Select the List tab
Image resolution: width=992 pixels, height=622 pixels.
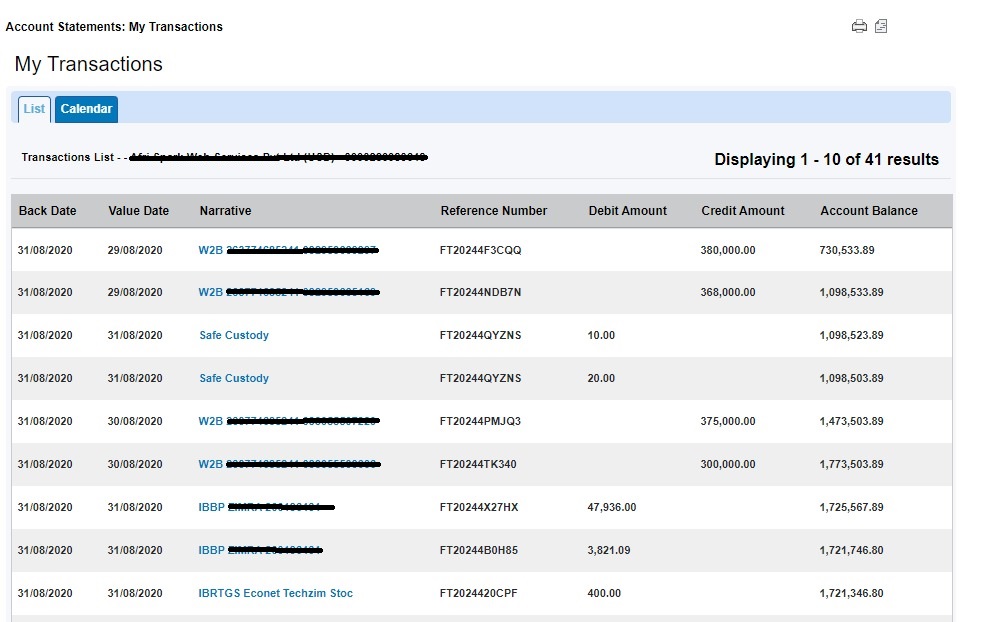click(34, 109)
